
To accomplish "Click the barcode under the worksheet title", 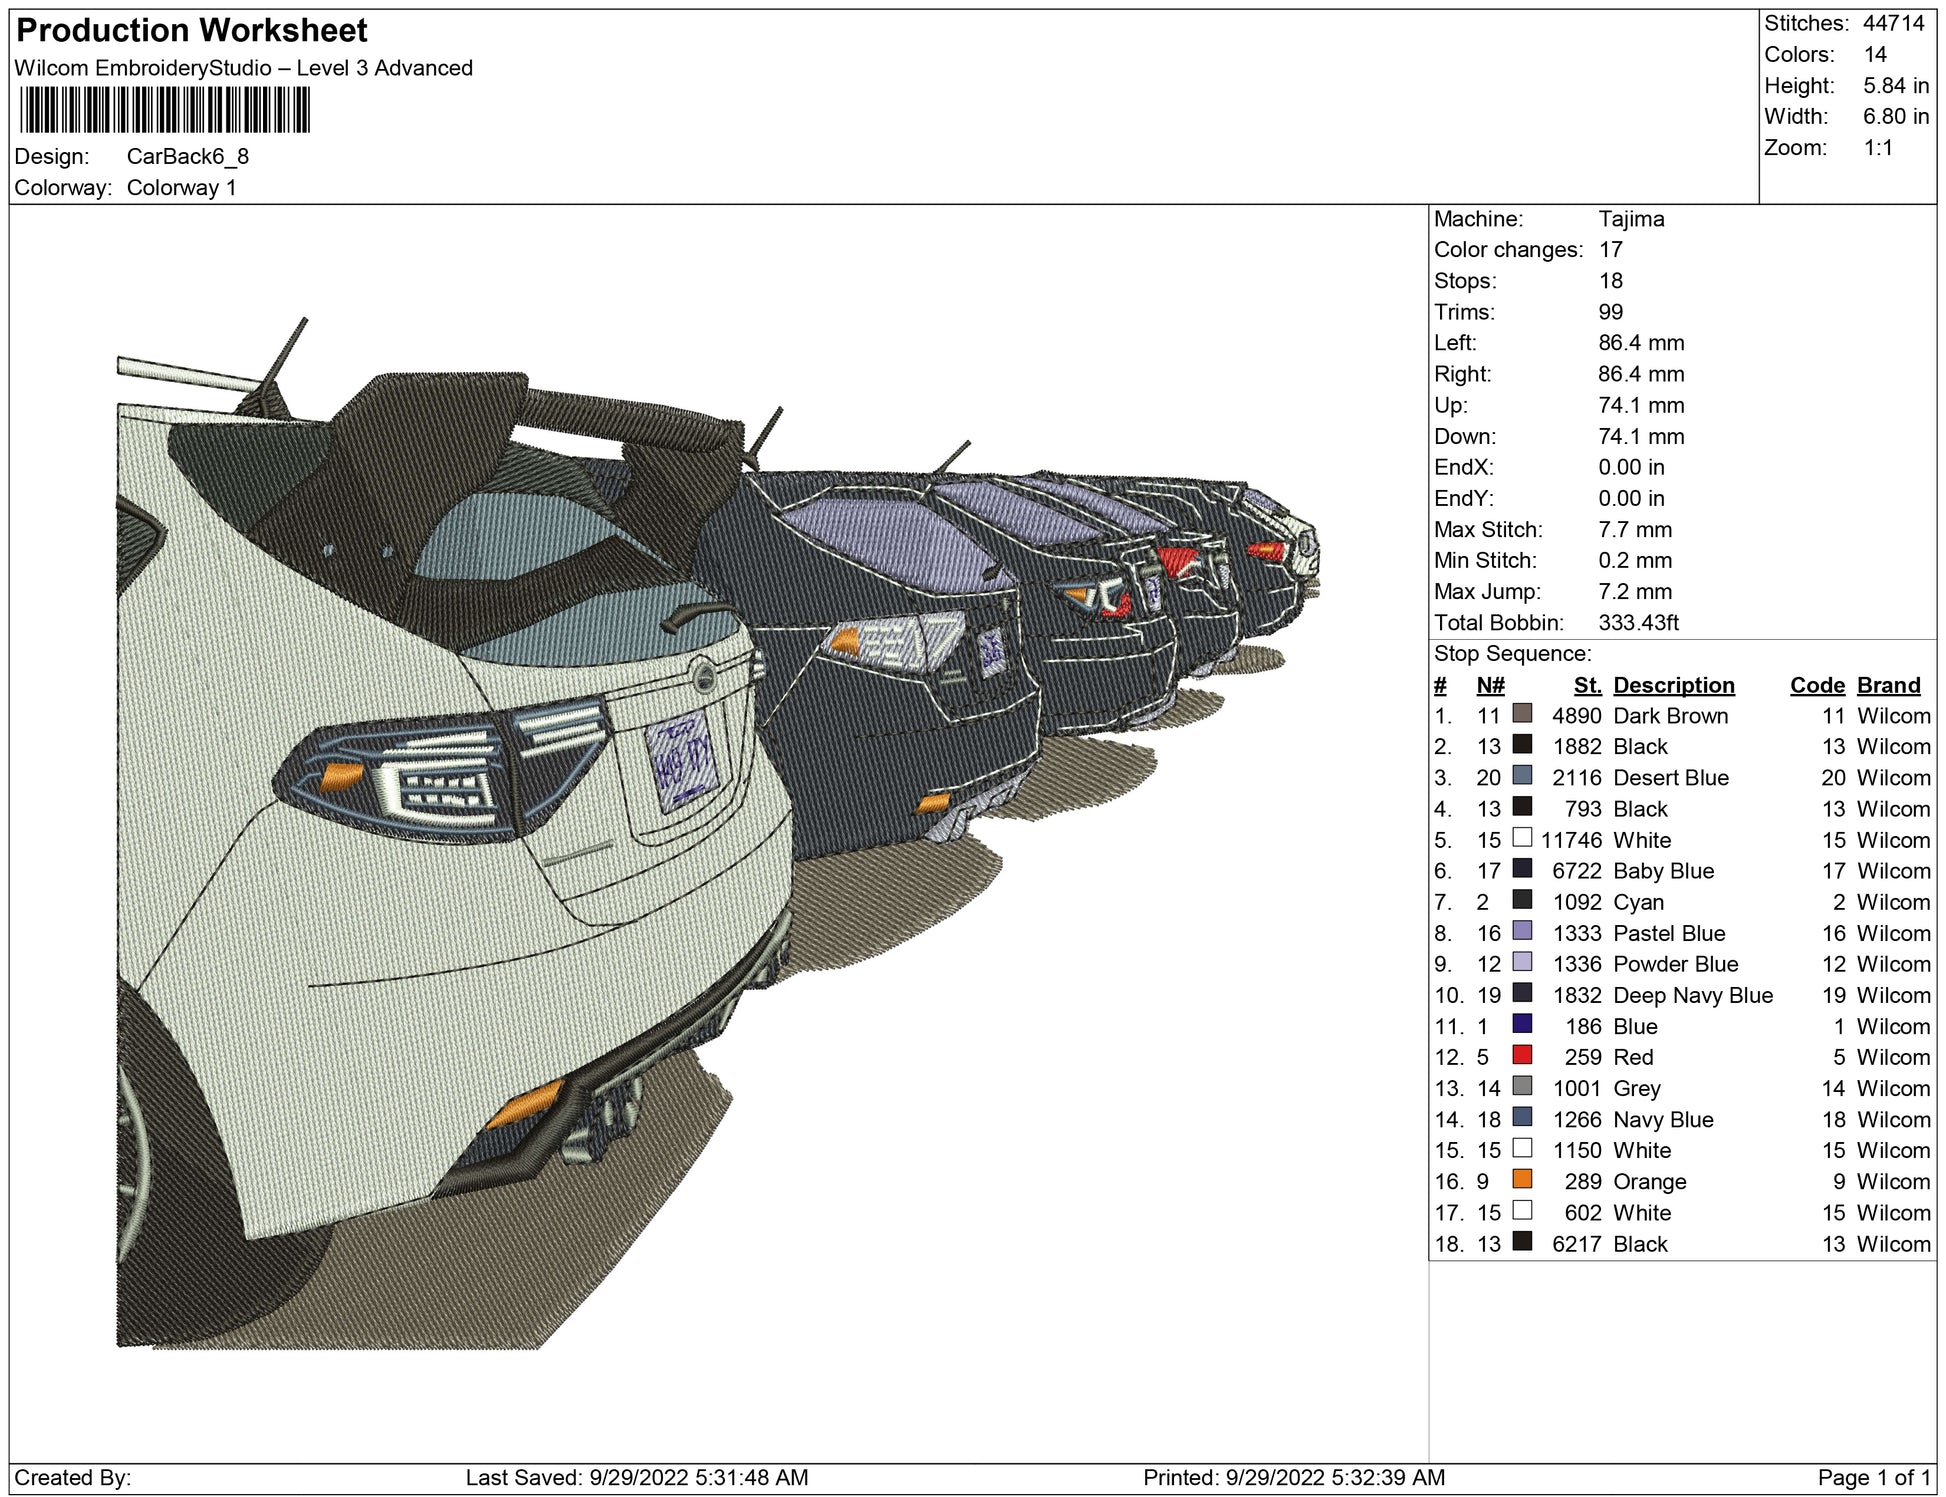I will (165, 110).
